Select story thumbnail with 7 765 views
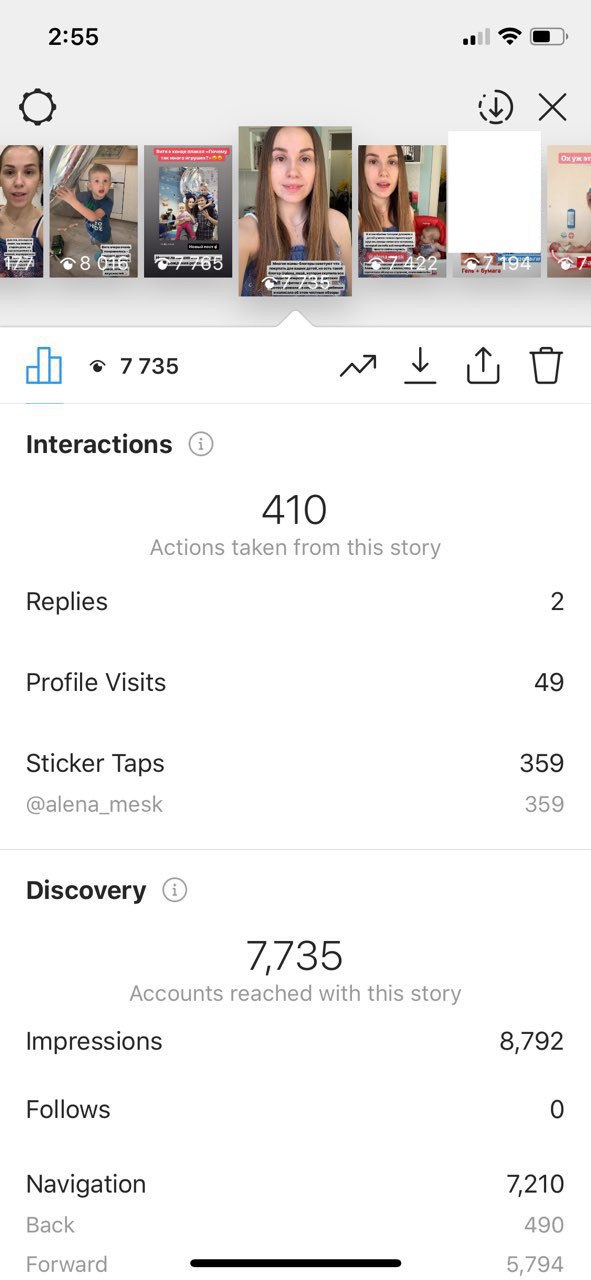591x1280 pixels. click(188, 211)
